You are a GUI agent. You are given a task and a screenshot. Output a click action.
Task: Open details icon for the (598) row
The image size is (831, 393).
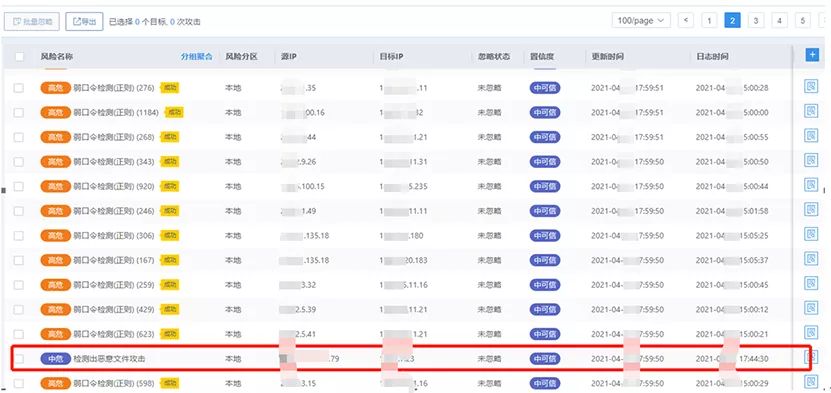pyautogui.click(x=811, y=382)
